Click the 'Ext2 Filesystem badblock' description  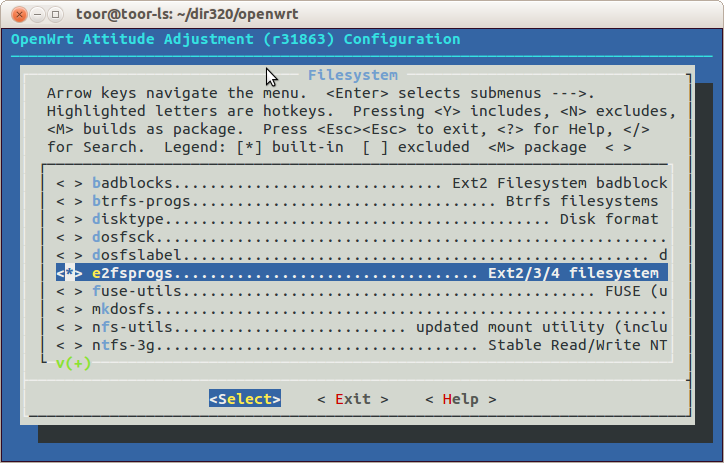[560, 183]
